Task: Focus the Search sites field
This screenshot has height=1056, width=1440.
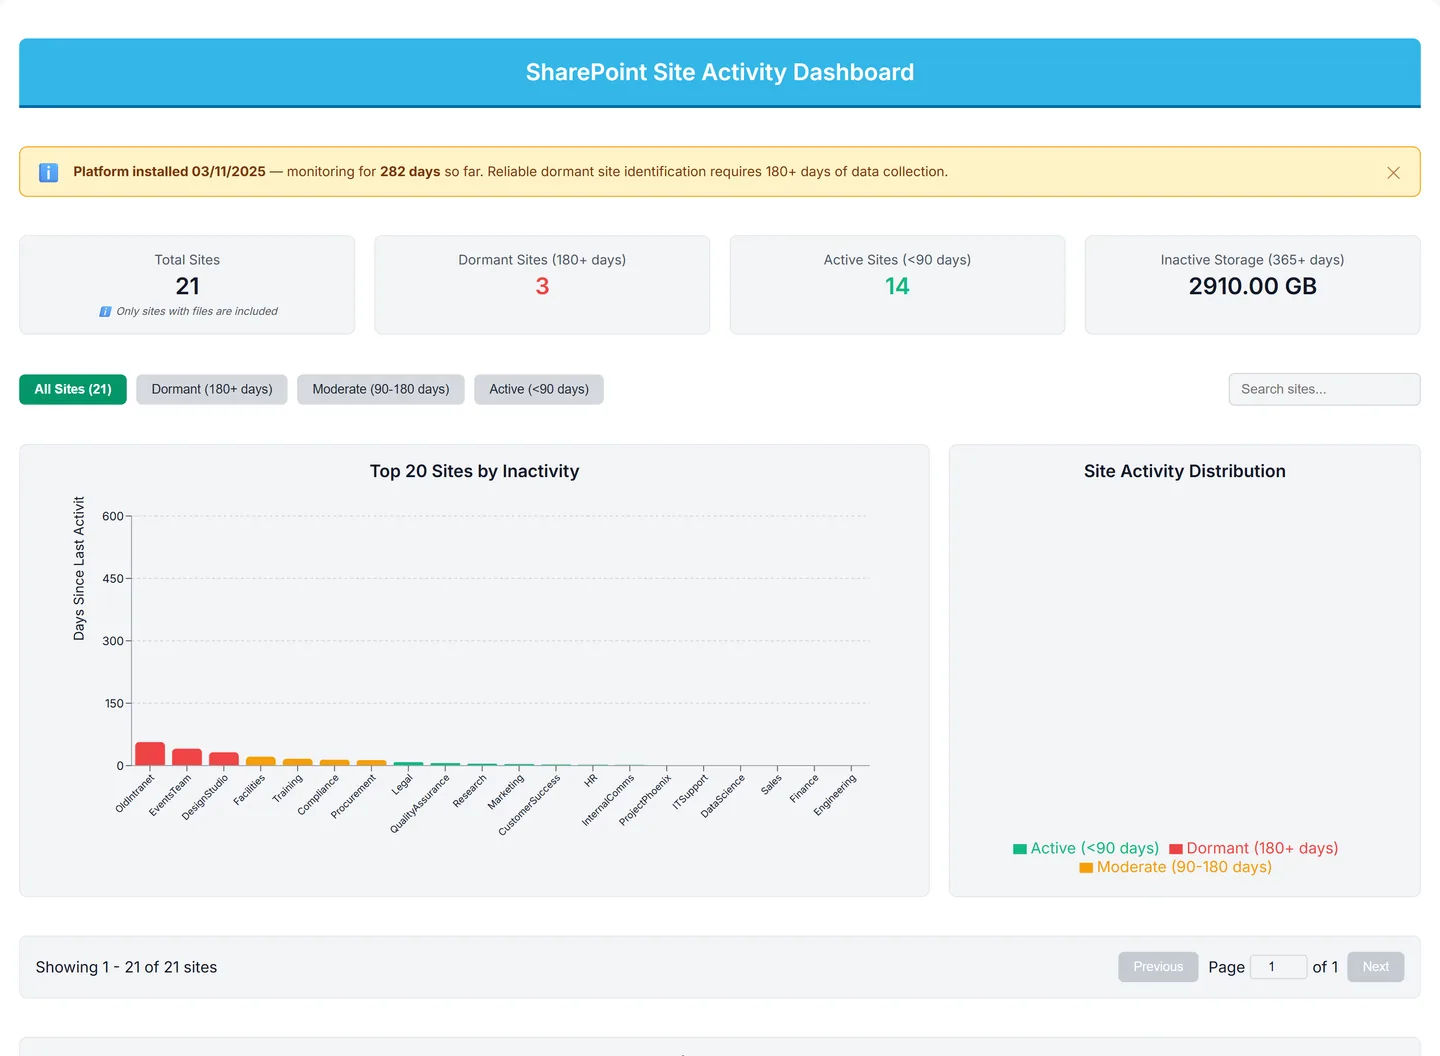Action: 1324,389
